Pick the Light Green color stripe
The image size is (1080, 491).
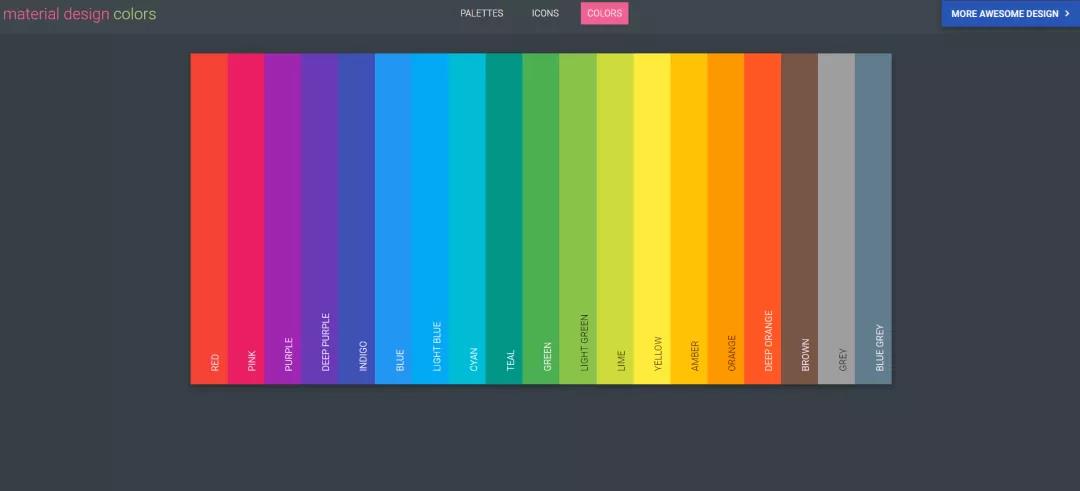(x=578, y=218)
